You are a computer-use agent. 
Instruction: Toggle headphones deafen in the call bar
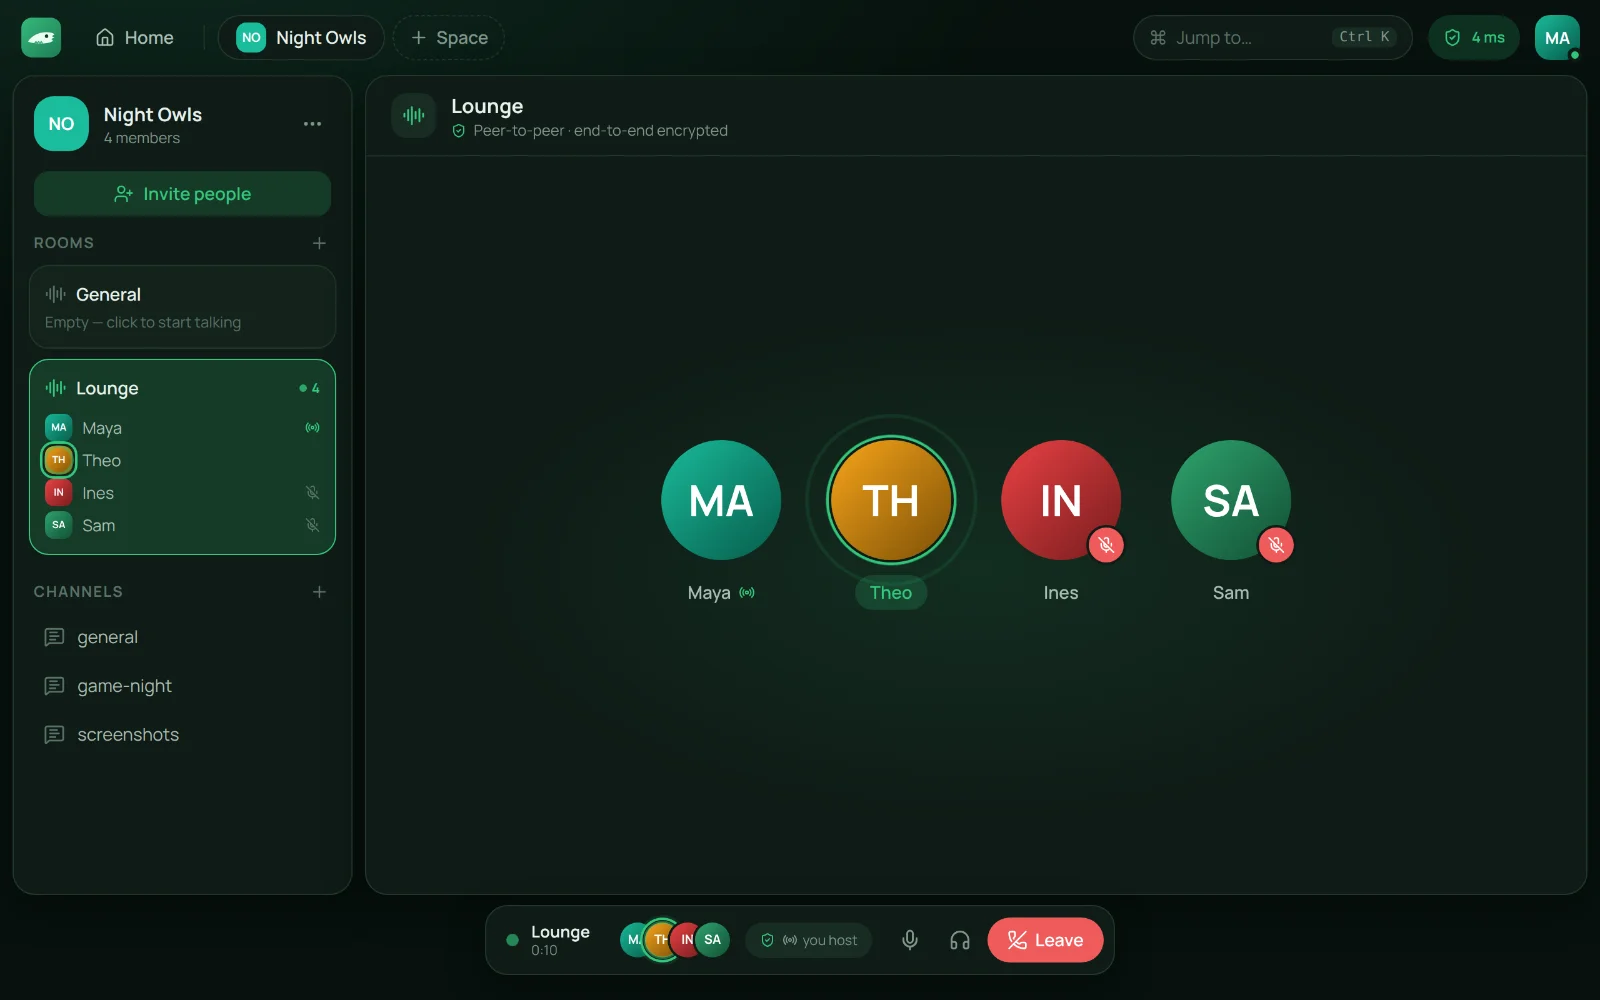960,940
